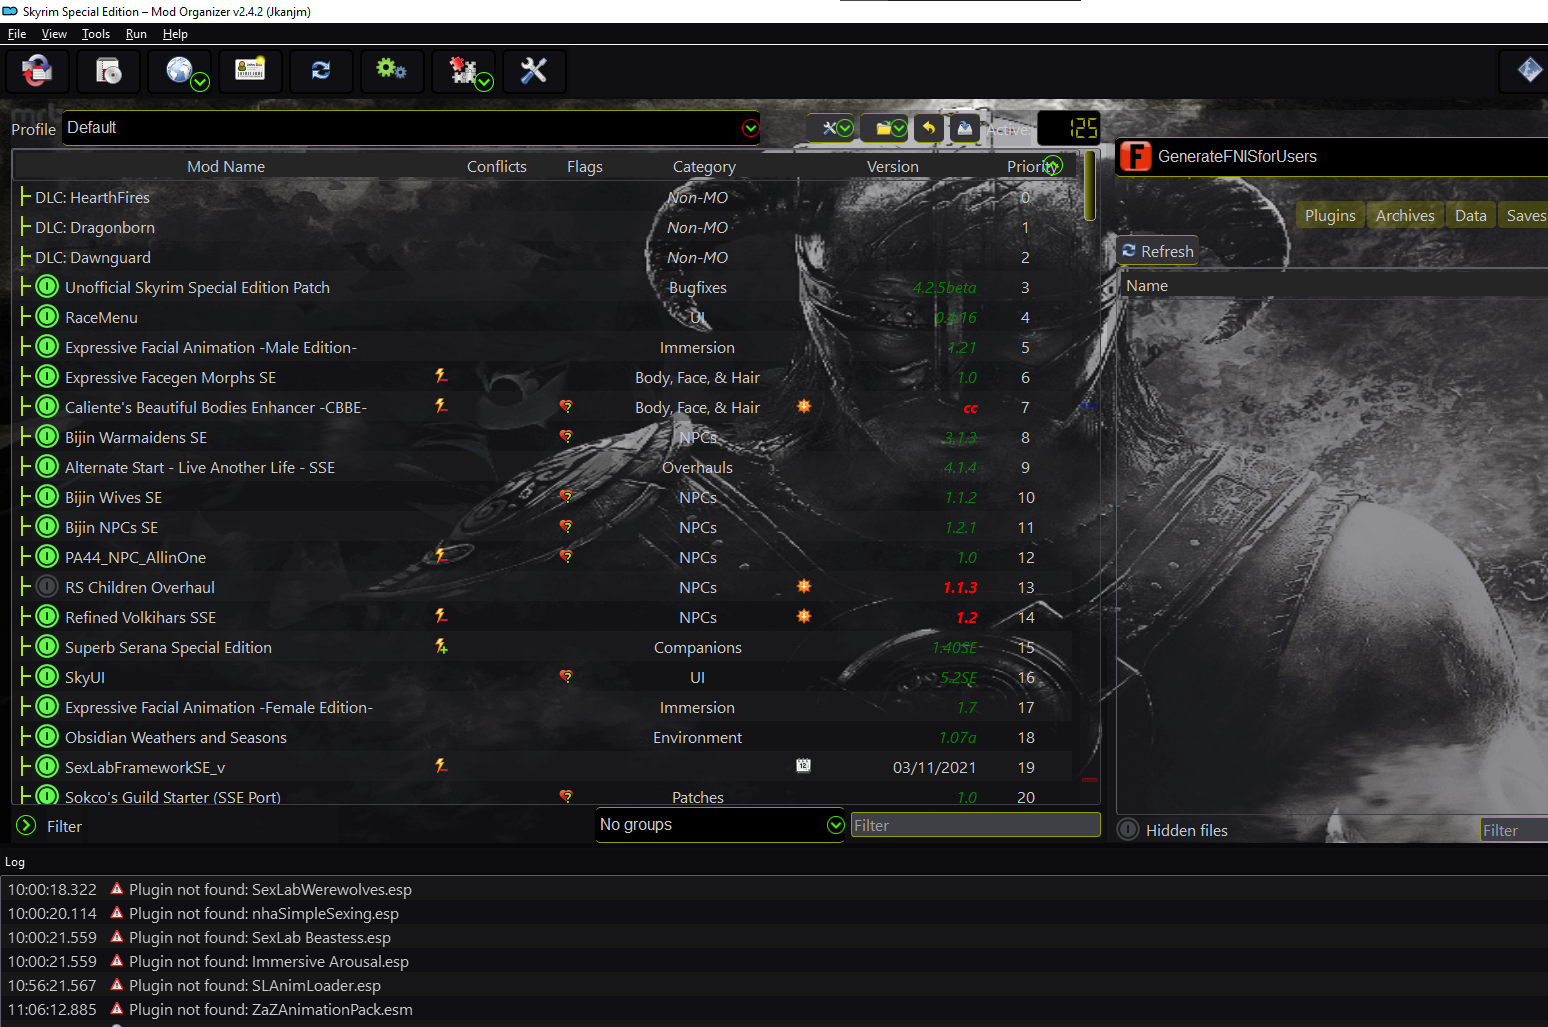Viewport: 1548px width, 1027px height.
Task: Click orange star icon on RS Children Overhaul row
Action: pos(804,586)
